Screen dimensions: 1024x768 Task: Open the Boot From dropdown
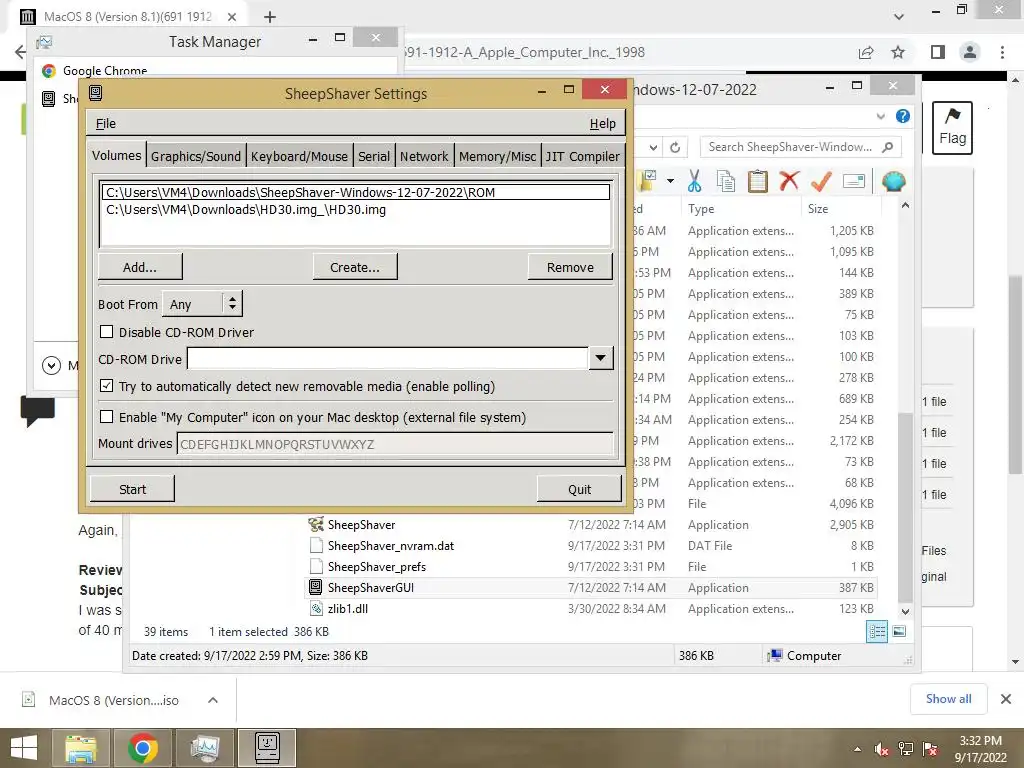tap(202, 304)
